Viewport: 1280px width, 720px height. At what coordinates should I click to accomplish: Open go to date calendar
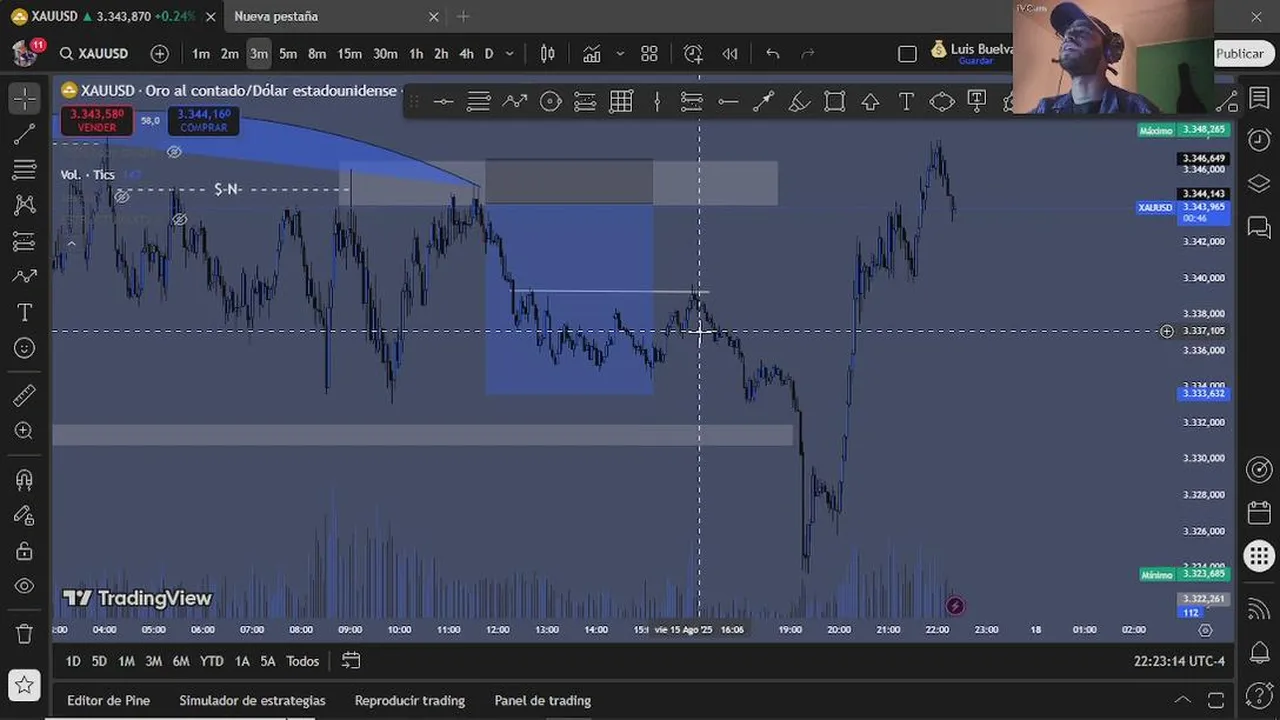[x=351, y=660]
